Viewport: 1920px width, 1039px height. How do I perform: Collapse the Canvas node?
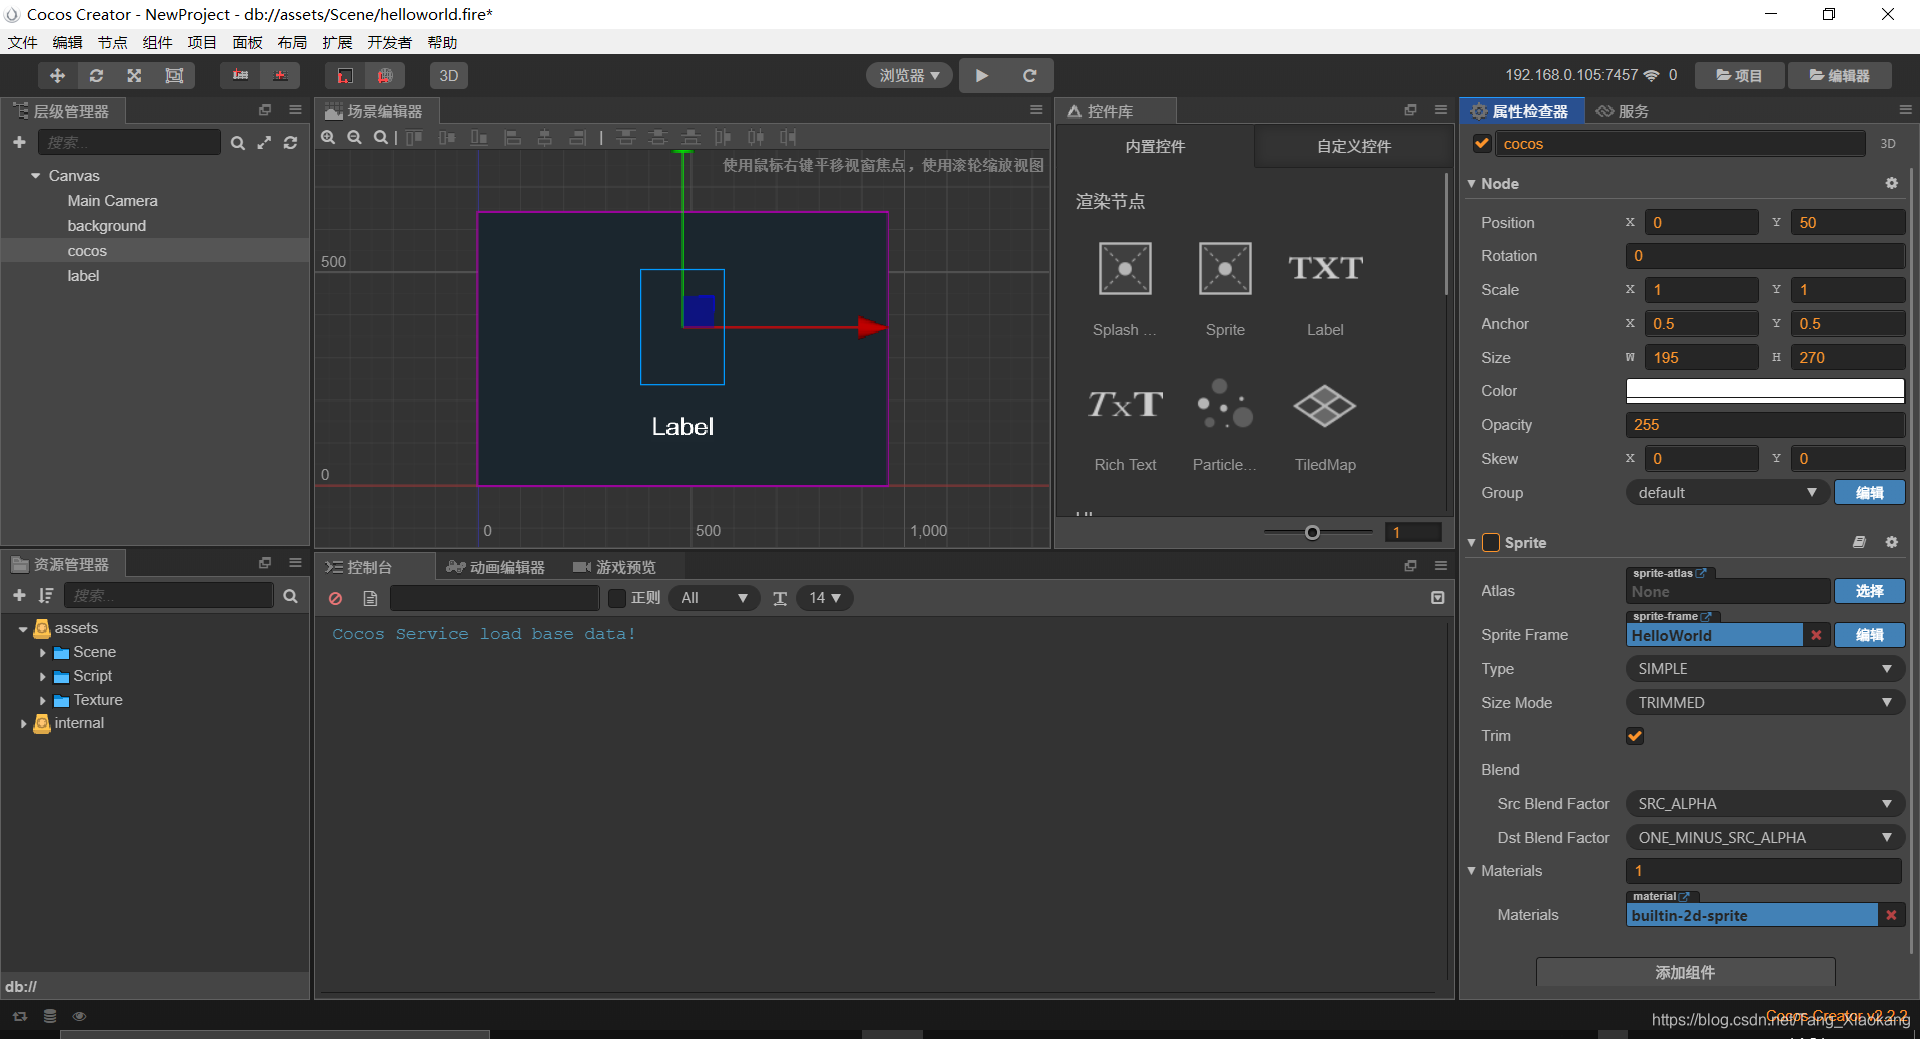tap(36, 176)
